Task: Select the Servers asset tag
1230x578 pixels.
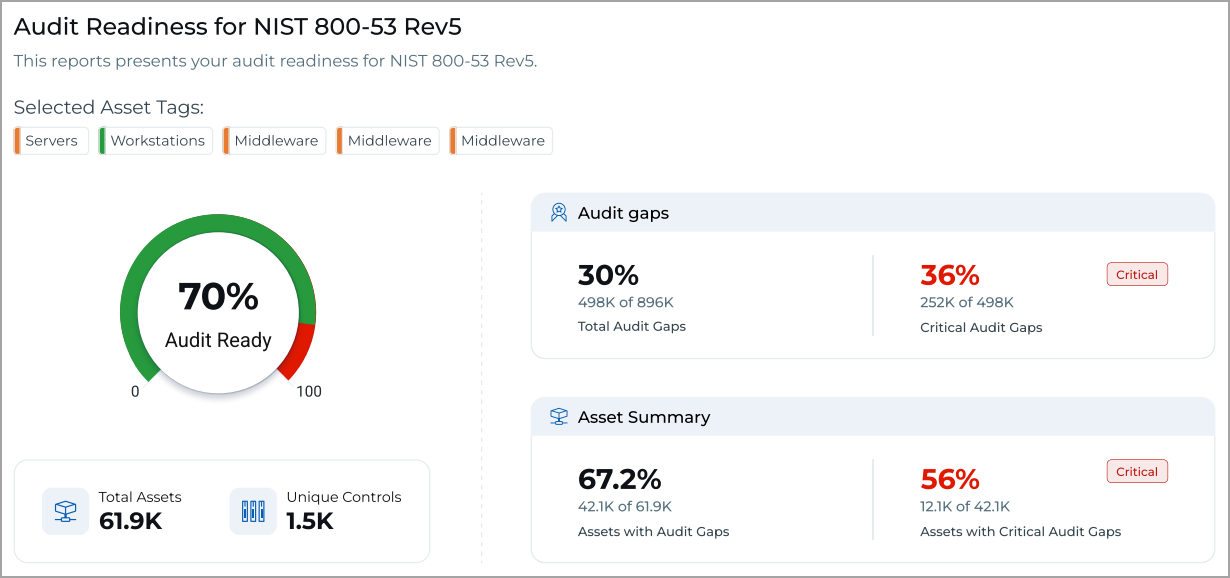Action: click(x=51, y=141)
